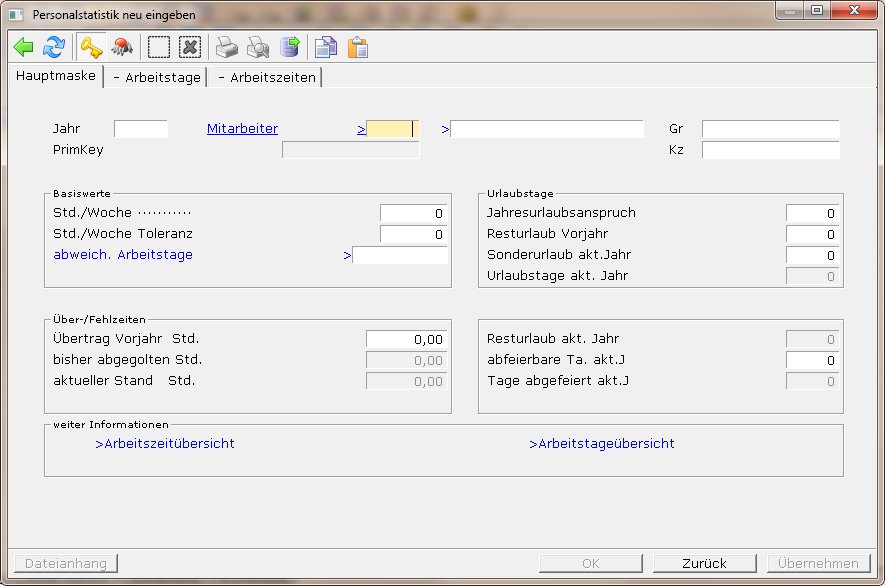Viewport: 885px width, 586px height.
Task: Click the yellow key icon
Action: pyautogui.click(x=92, y=47)
